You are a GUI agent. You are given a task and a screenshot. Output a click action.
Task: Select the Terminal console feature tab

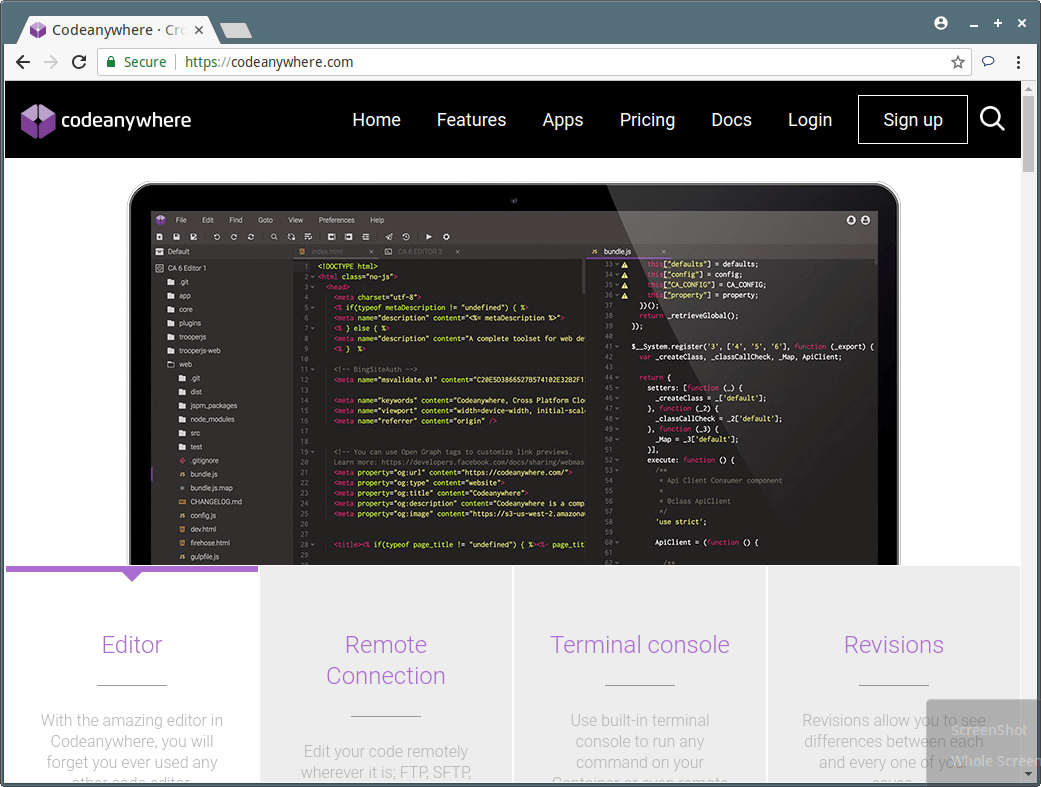coord(640,675)
